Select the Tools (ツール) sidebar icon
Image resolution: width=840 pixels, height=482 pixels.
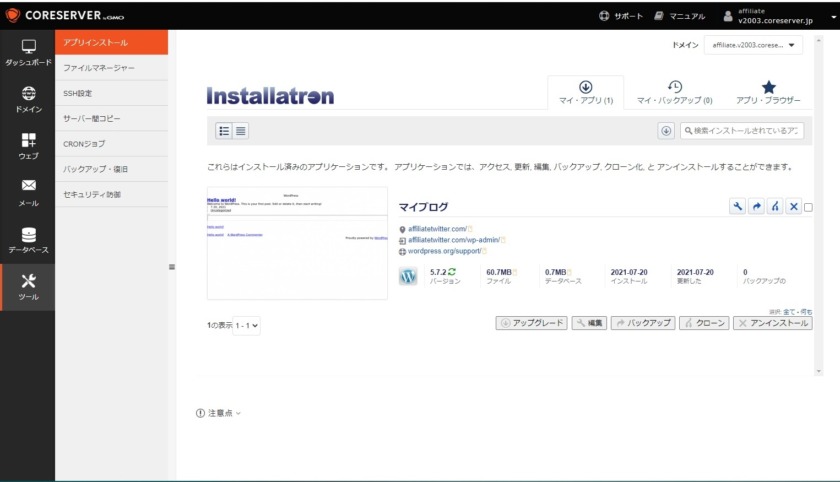[28, 287]
